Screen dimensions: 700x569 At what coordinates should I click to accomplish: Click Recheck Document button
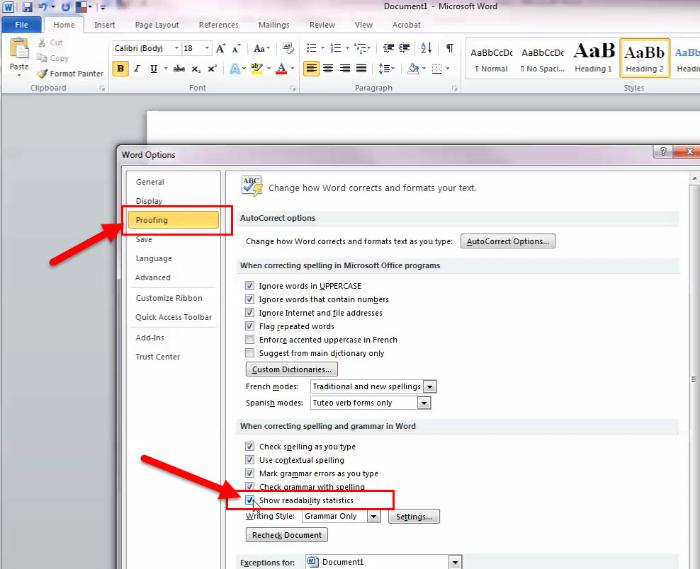287,535
